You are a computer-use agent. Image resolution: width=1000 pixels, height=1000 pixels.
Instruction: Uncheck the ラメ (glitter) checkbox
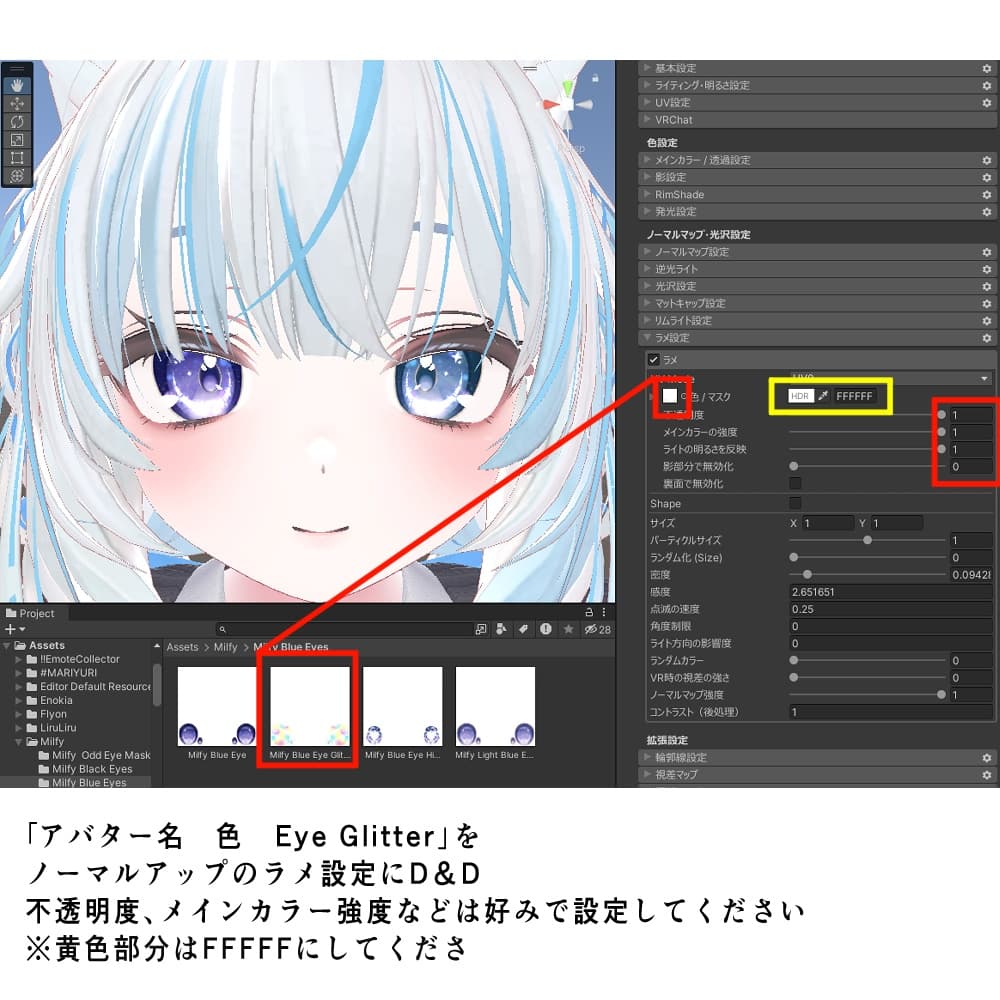653,358
